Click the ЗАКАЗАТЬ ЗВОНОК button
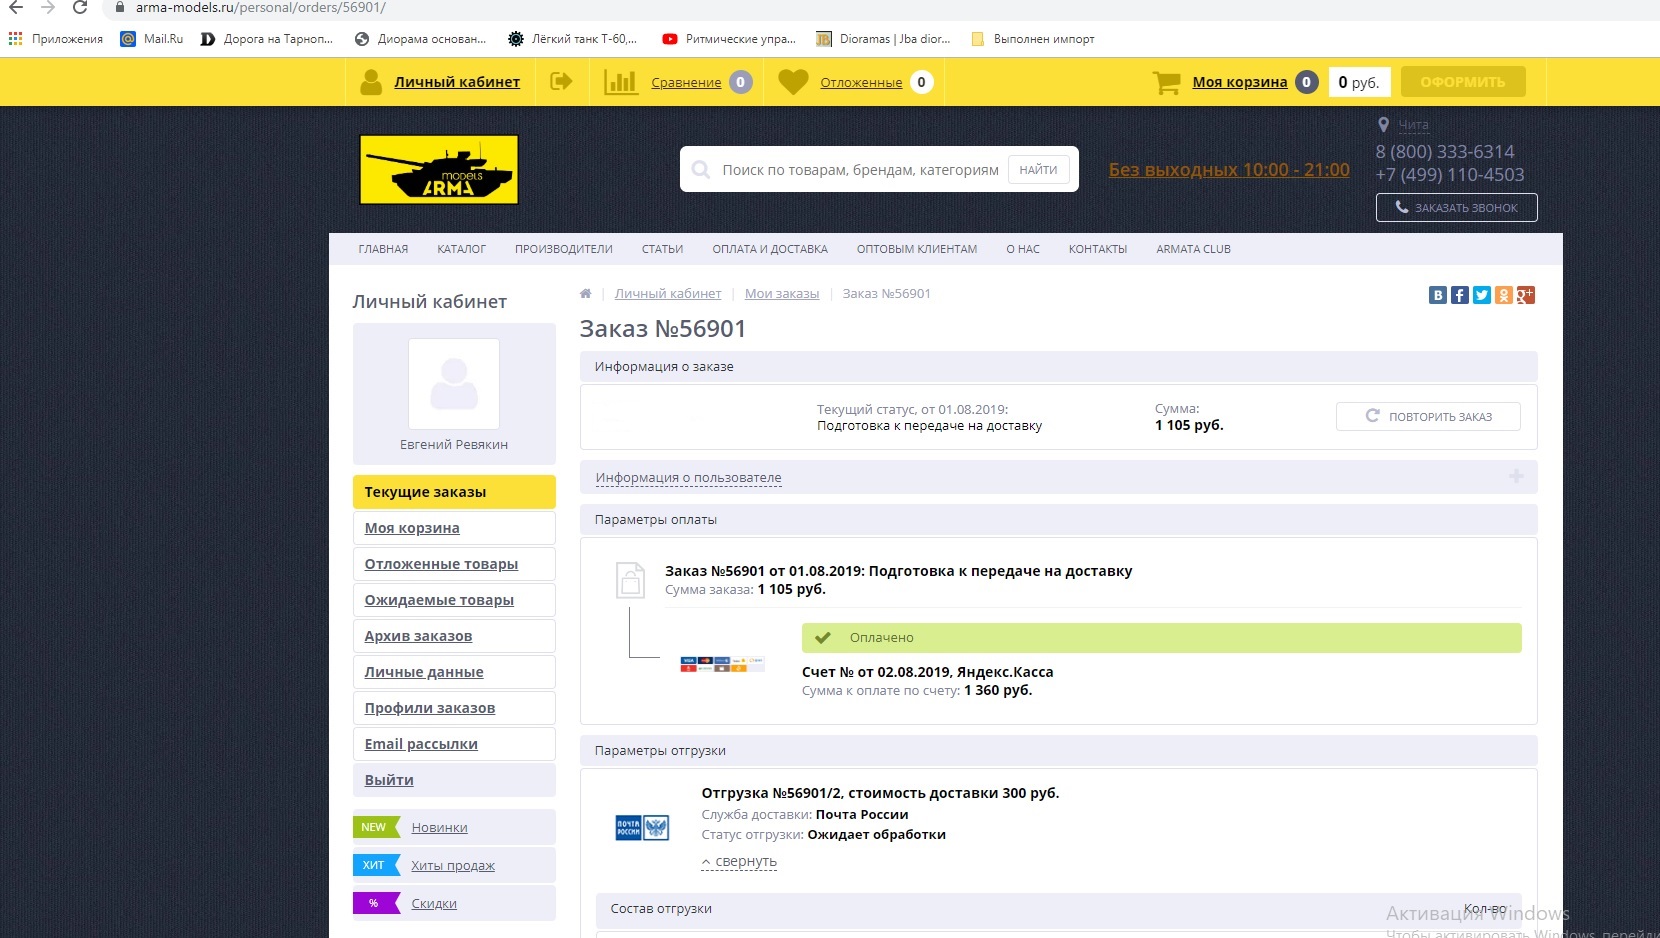This screenshot has height=938, width=1660. click(1456, 208)
